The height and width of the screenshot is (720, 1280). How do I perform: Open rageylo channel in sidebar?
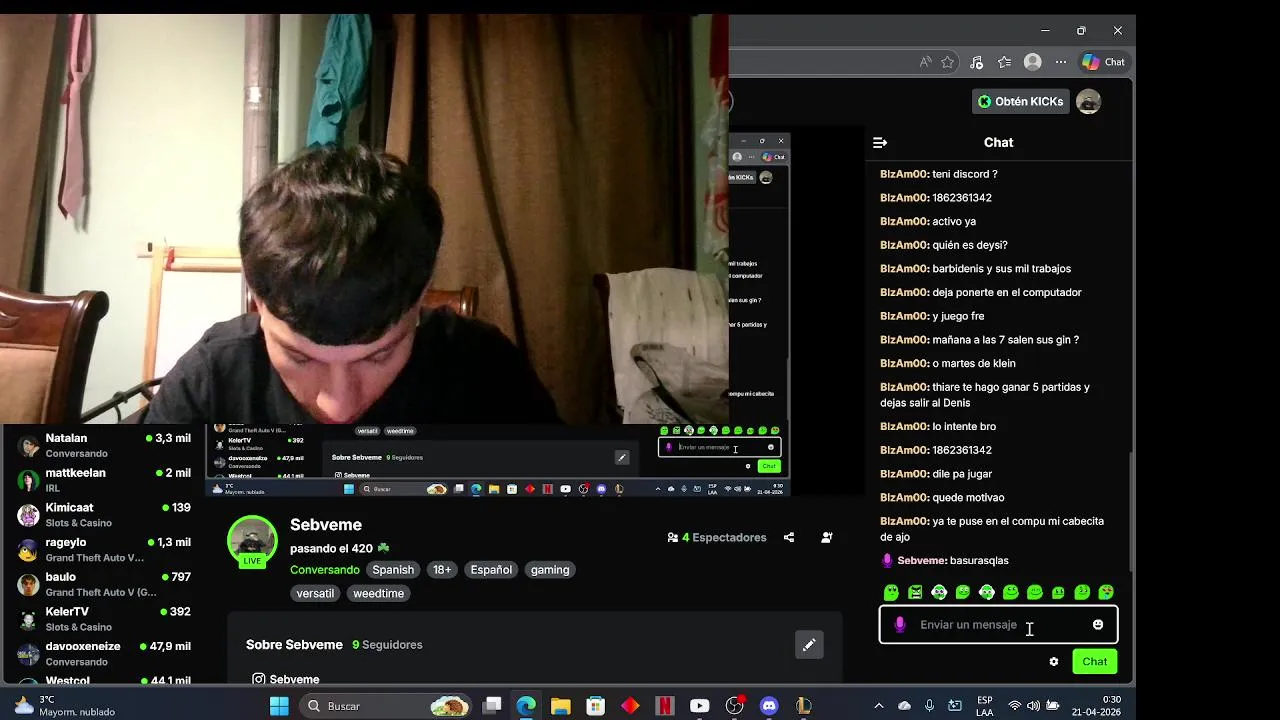tap(104, 549)
